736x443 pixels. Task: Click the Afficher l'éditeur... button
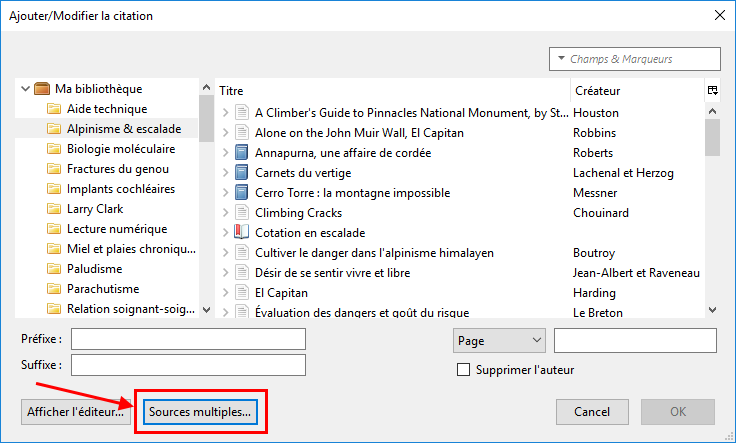click(76, 412)
